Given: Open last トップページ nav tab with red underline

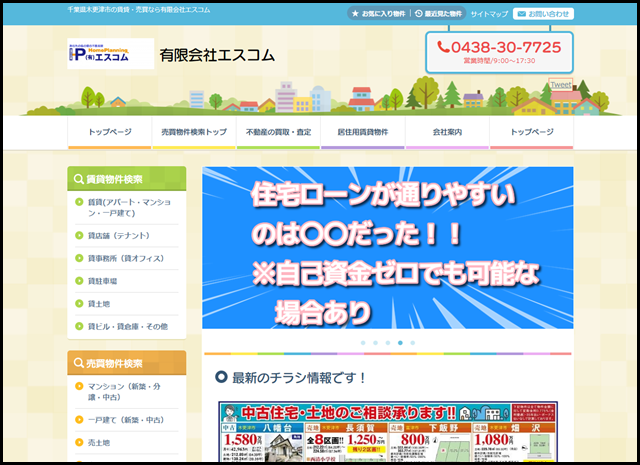Looking at the screenshot, I should [532, 132].
